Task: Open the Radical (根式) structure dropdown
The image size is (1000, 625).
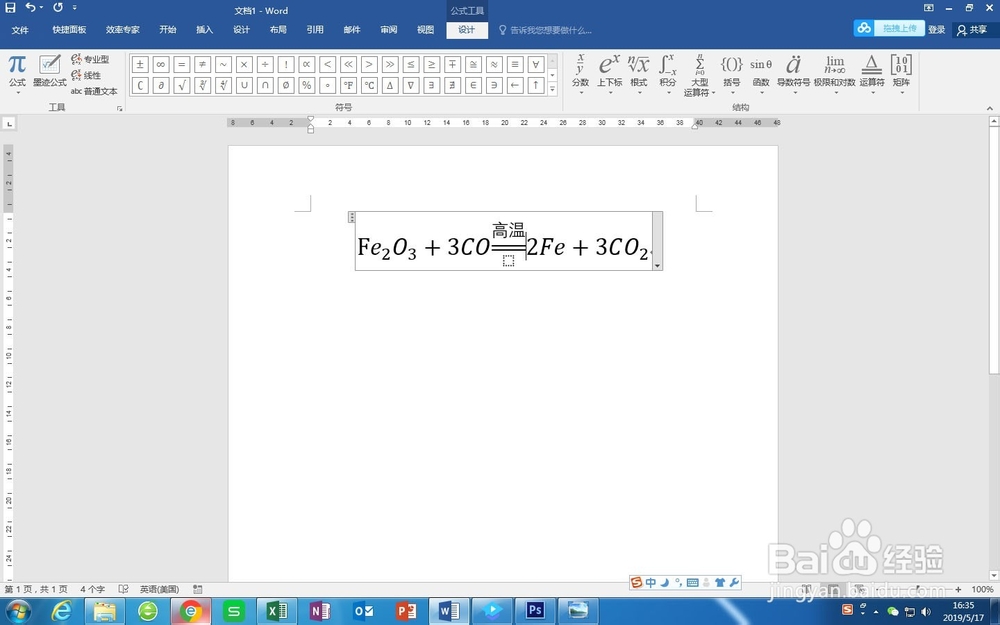Action: 639,74
